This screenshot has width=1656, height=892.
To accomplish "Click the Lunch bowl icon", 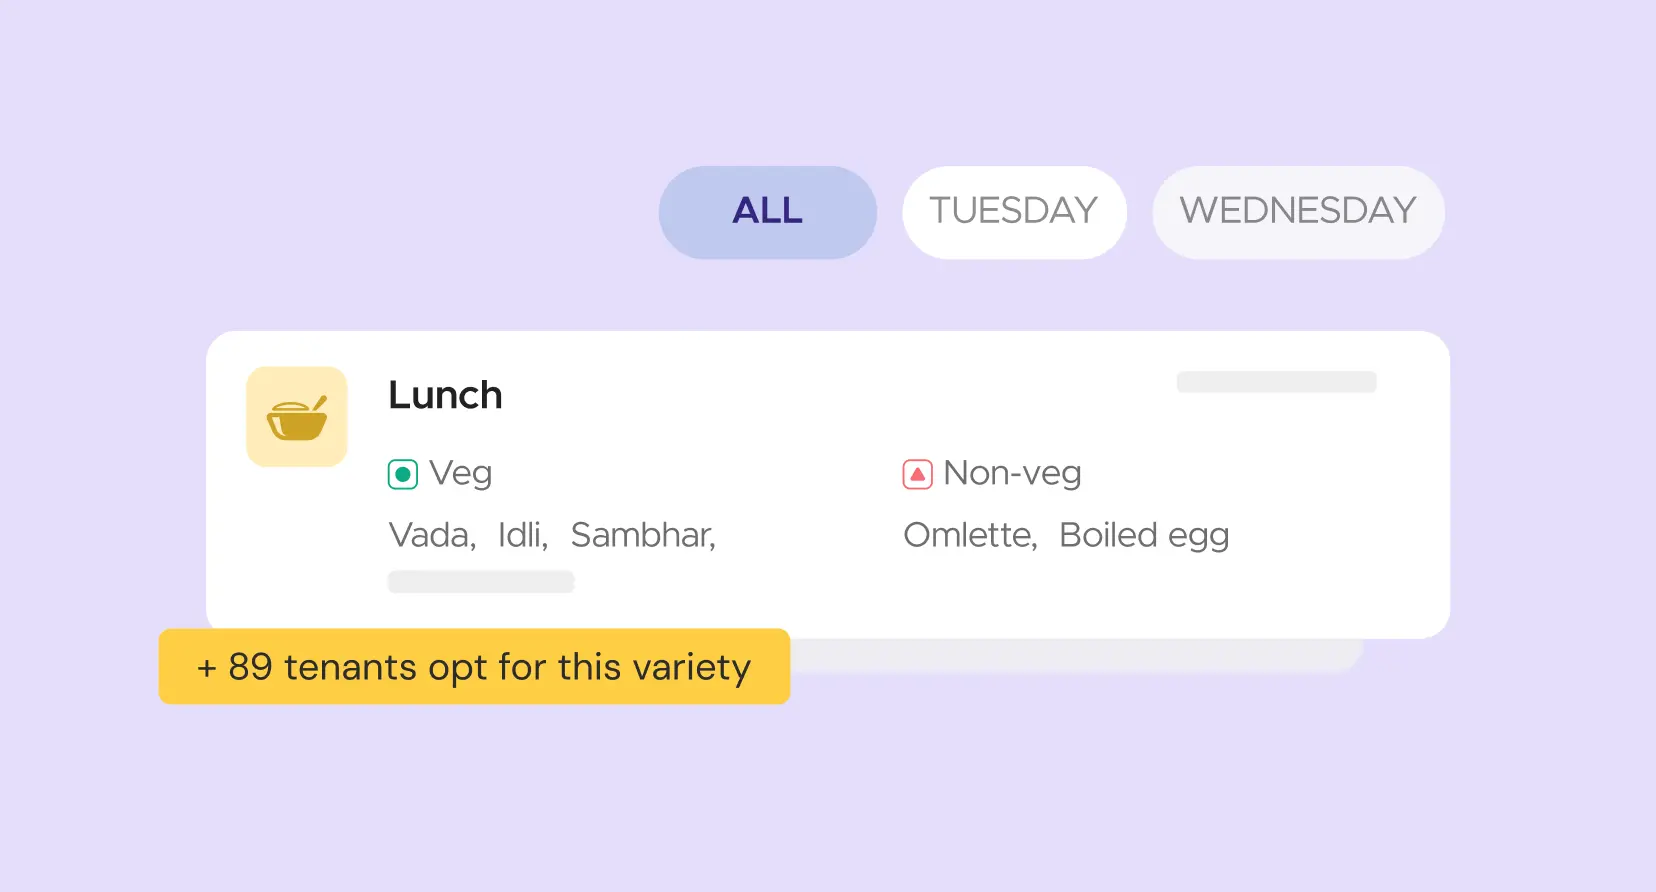I will coord(297,416).
